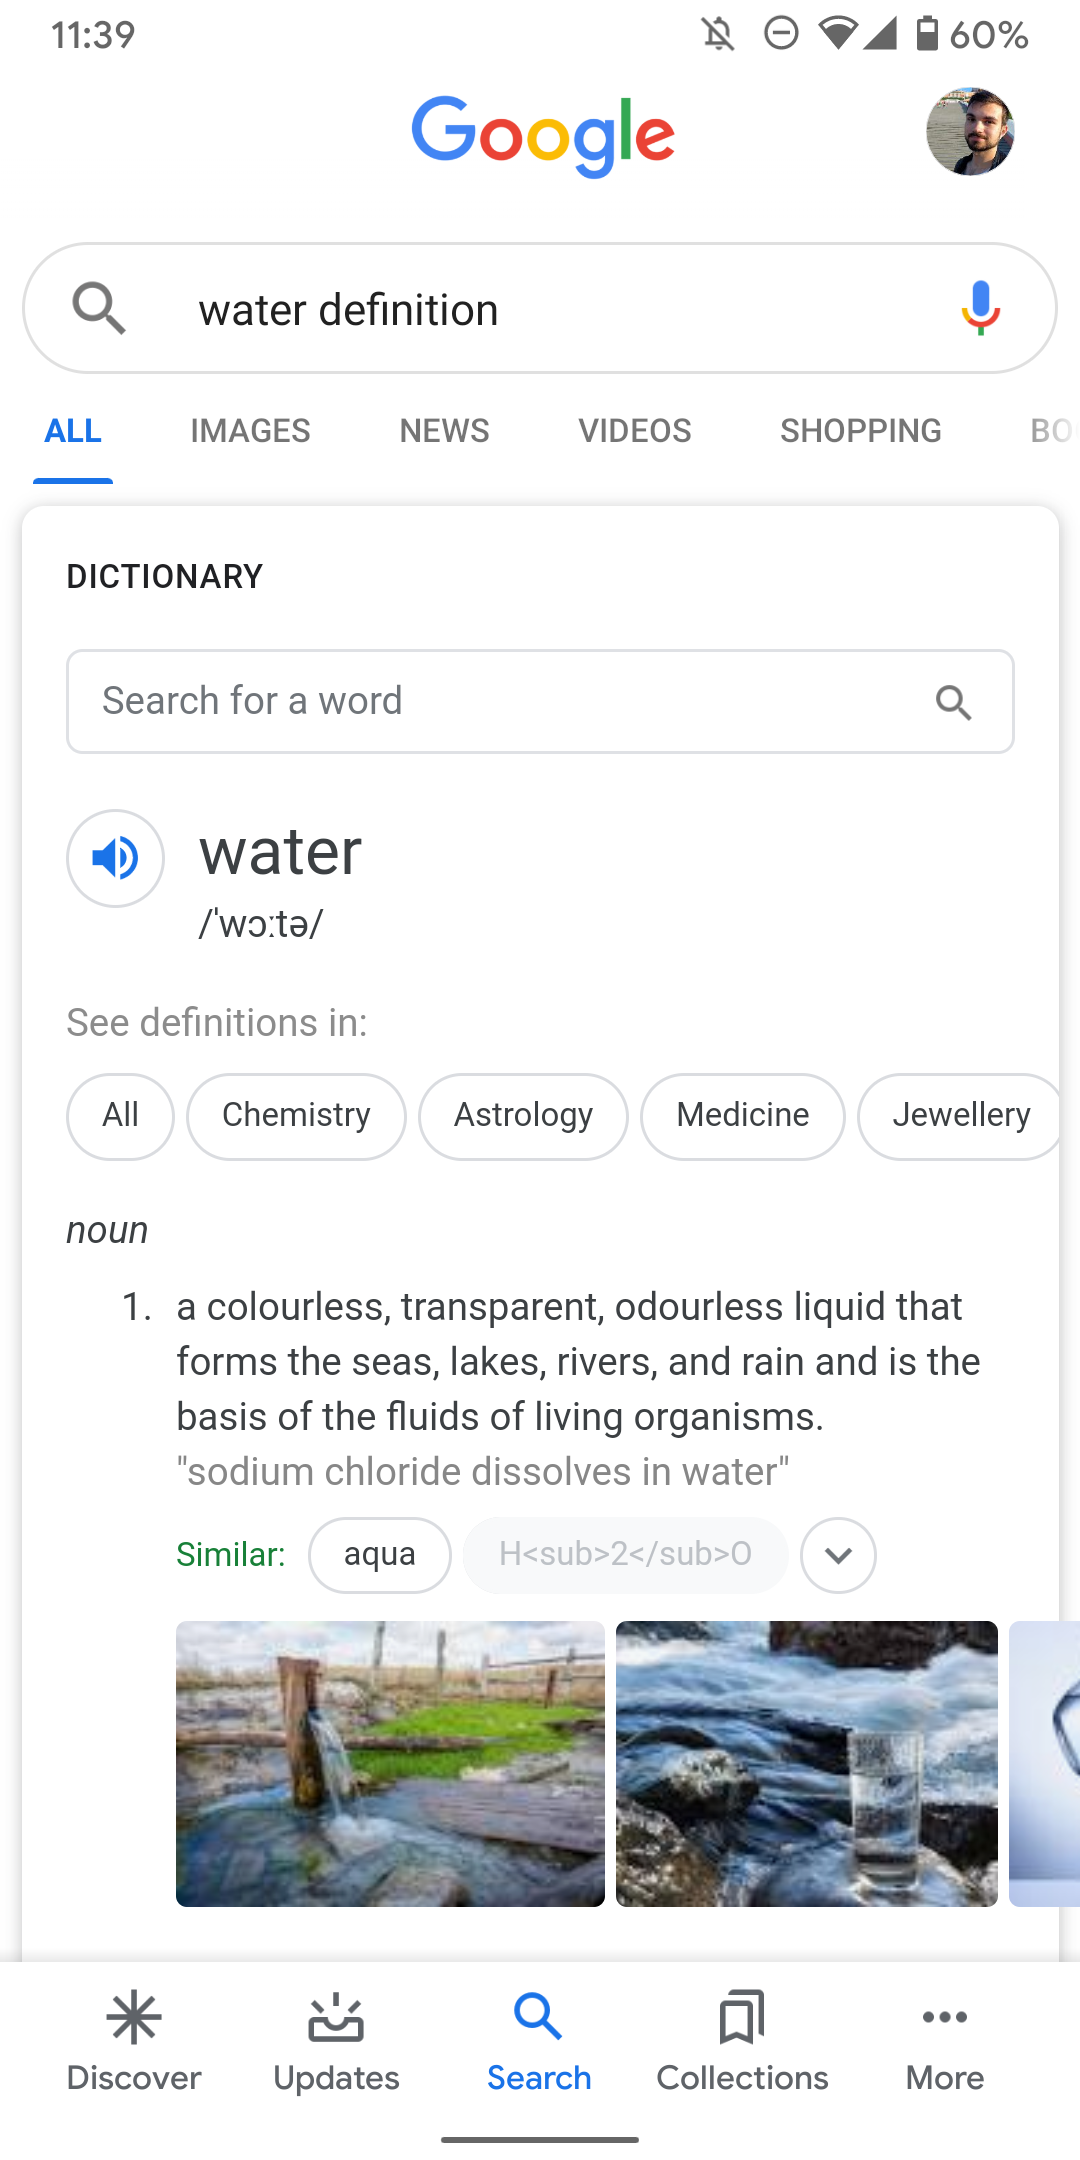1080x2160 pixels.
Task: Select the Medicine definition filter chip
Action: [742, 1116]
